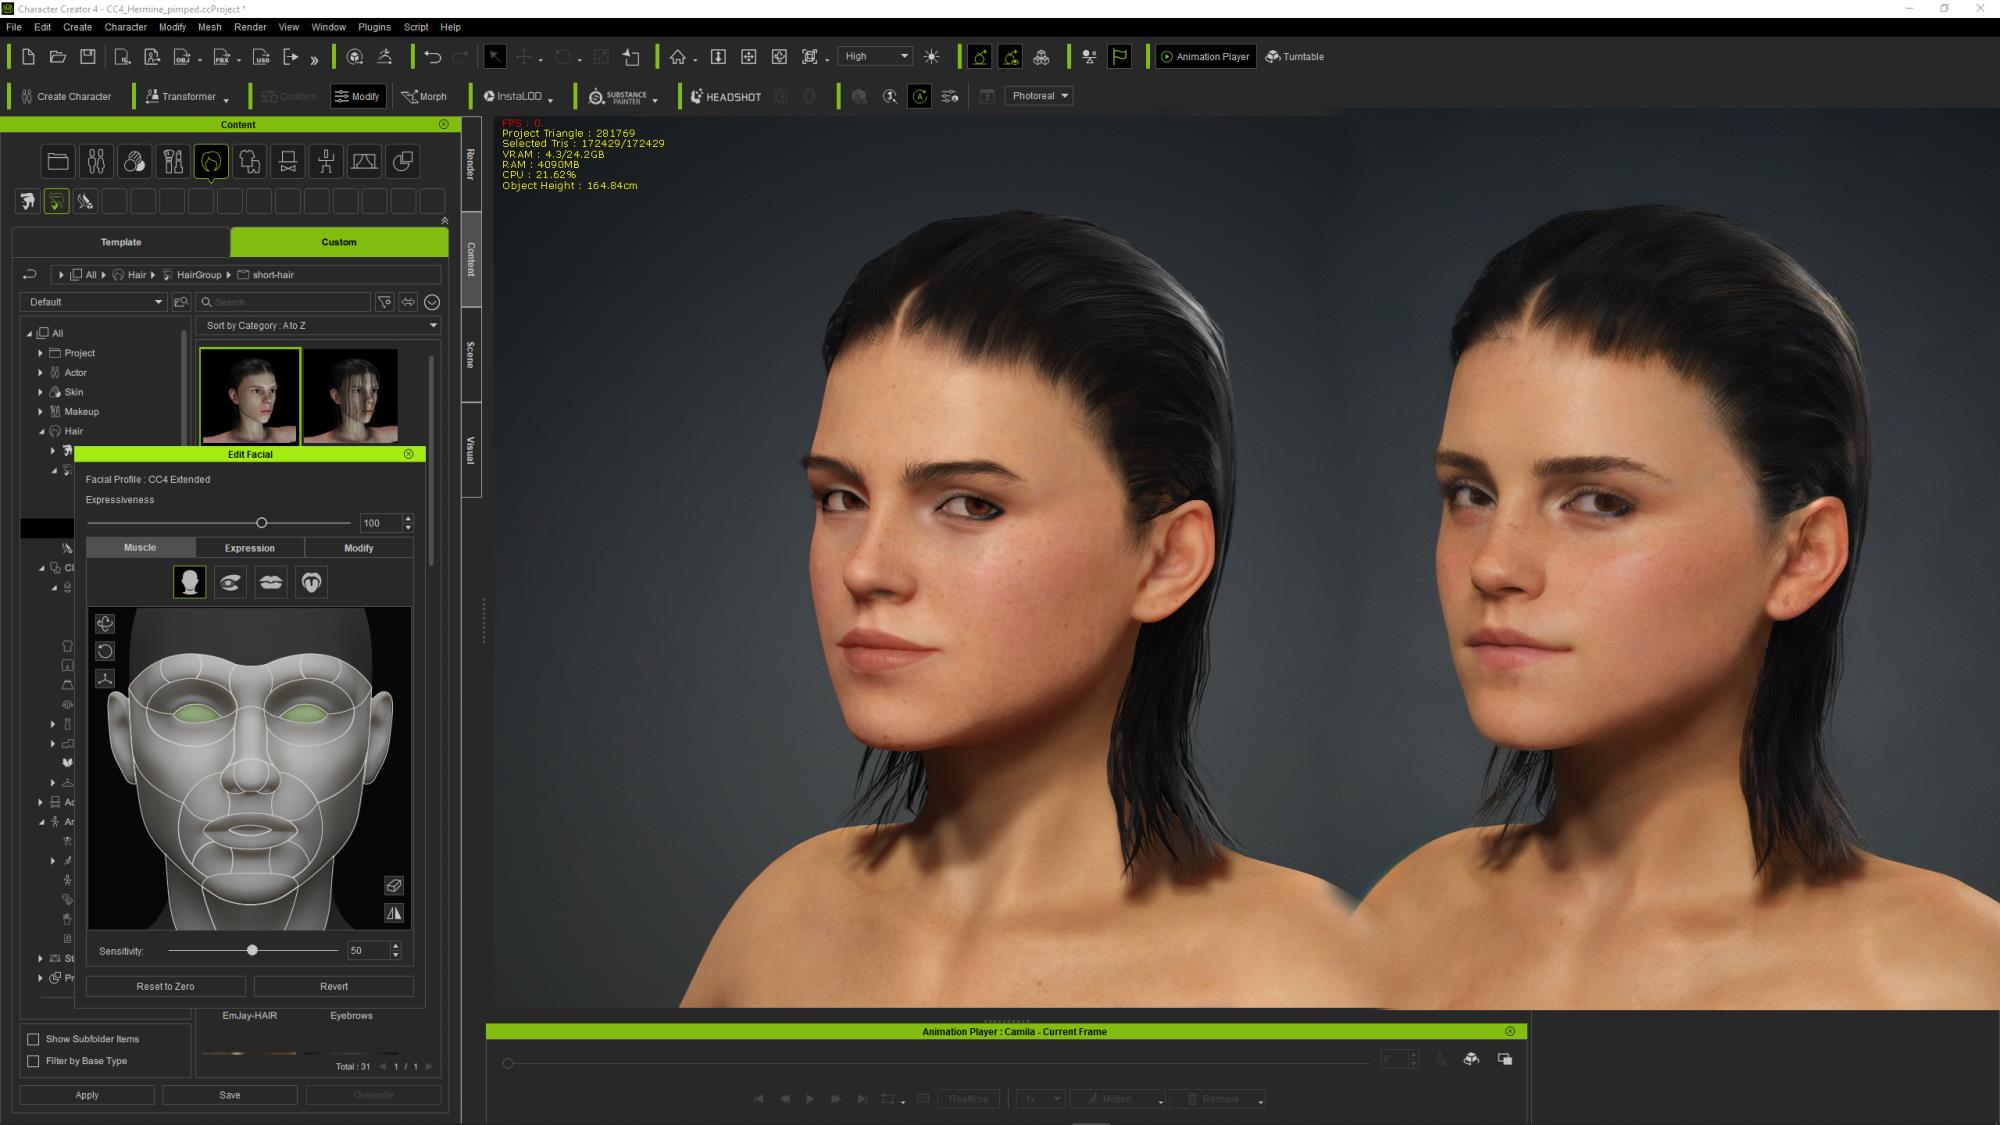Enable Filter by Base Type checkbox

pos(33,1061)
